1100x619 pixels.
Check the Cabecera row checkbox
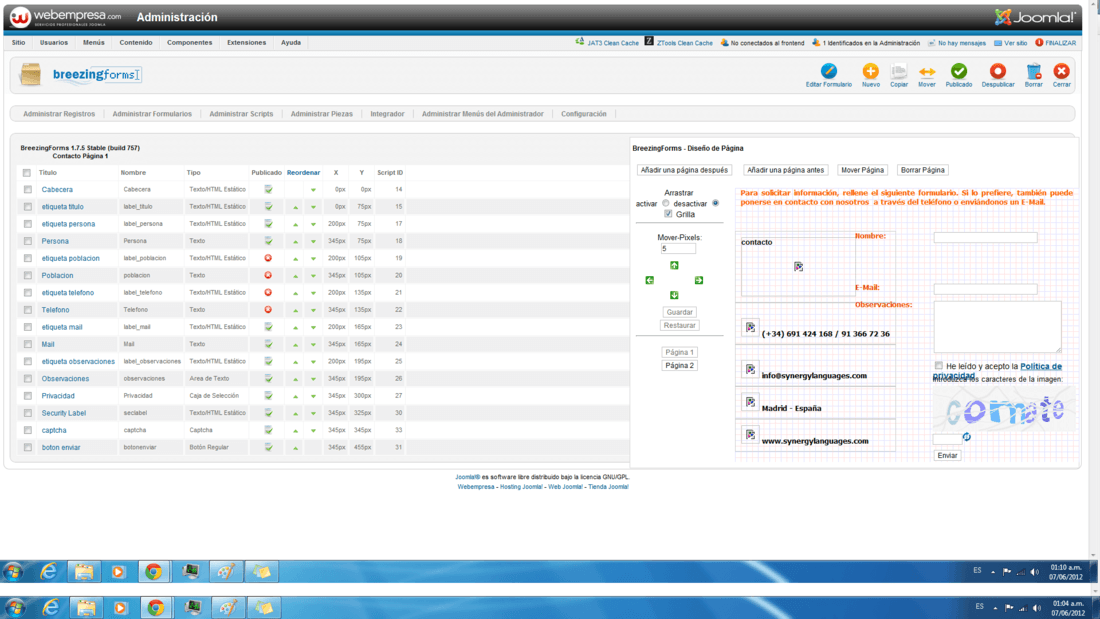27,189
